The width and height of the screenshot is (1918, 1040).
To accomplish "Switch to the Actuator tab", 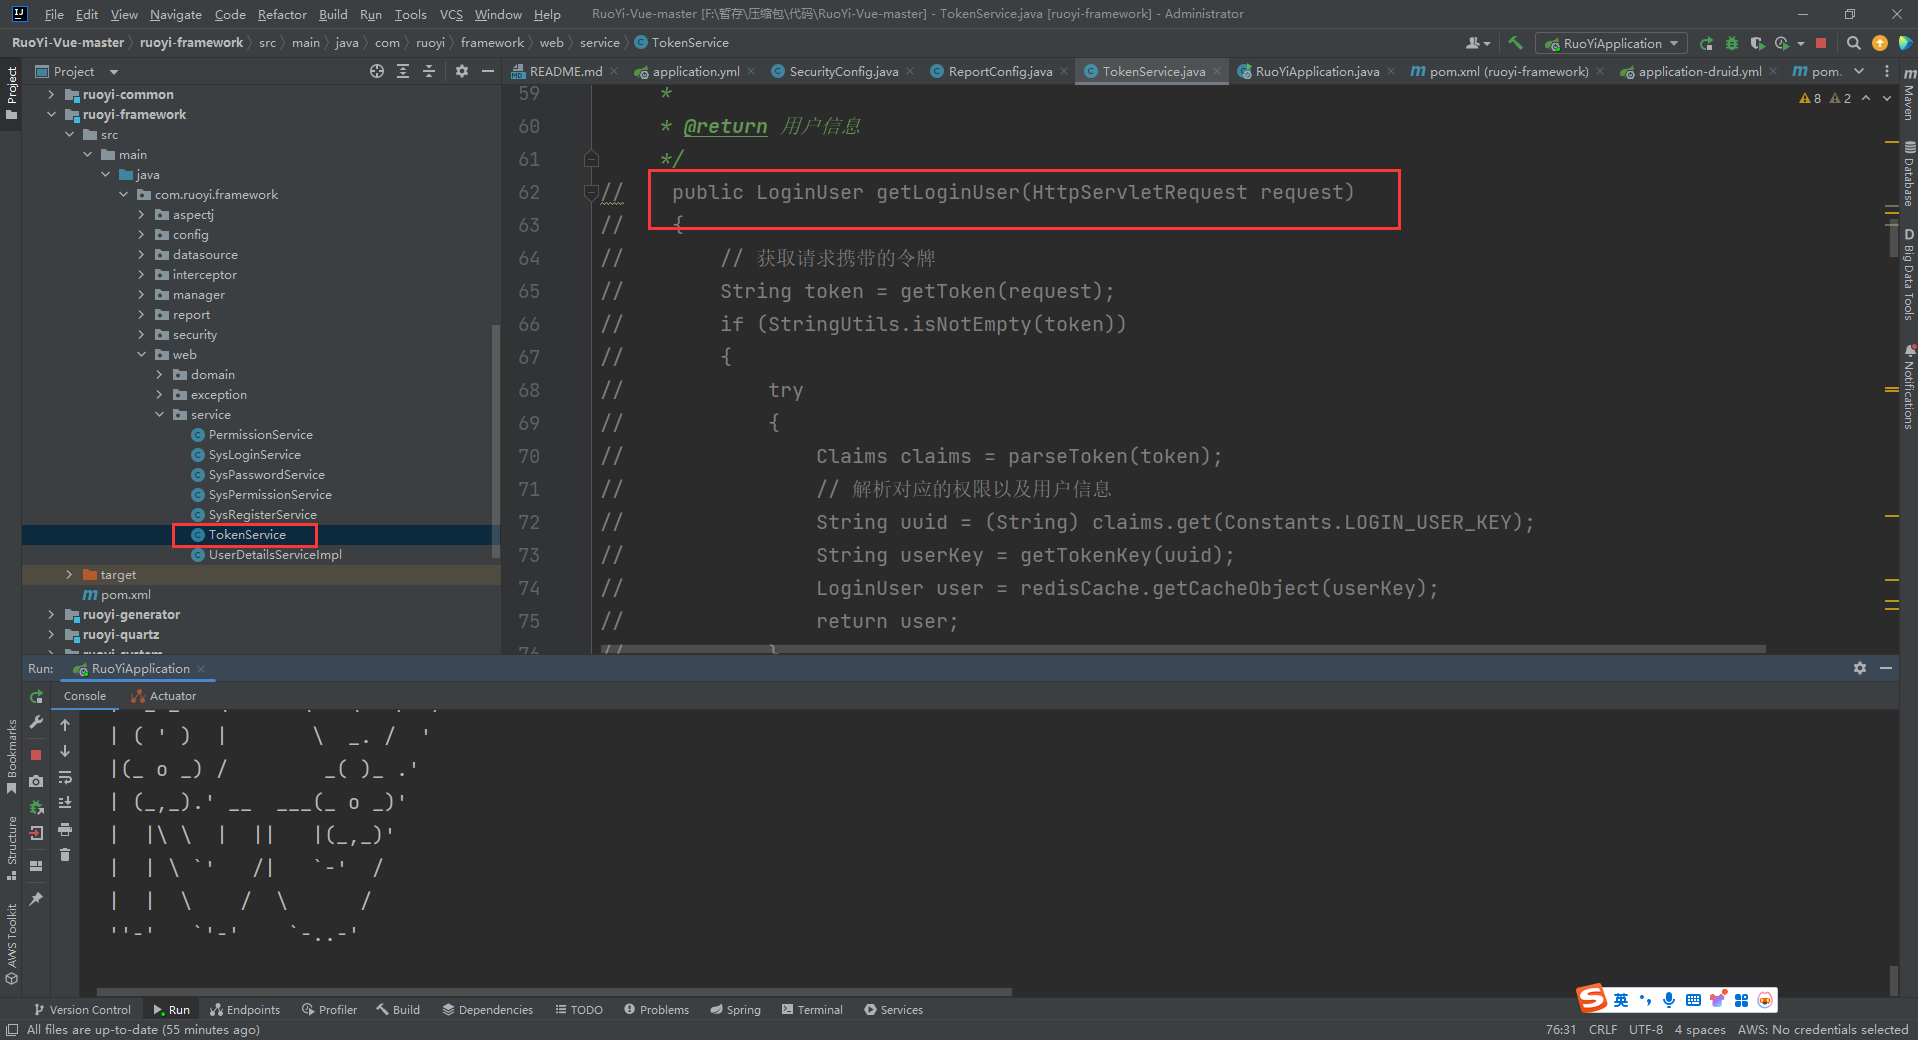I will pos(163,696).
